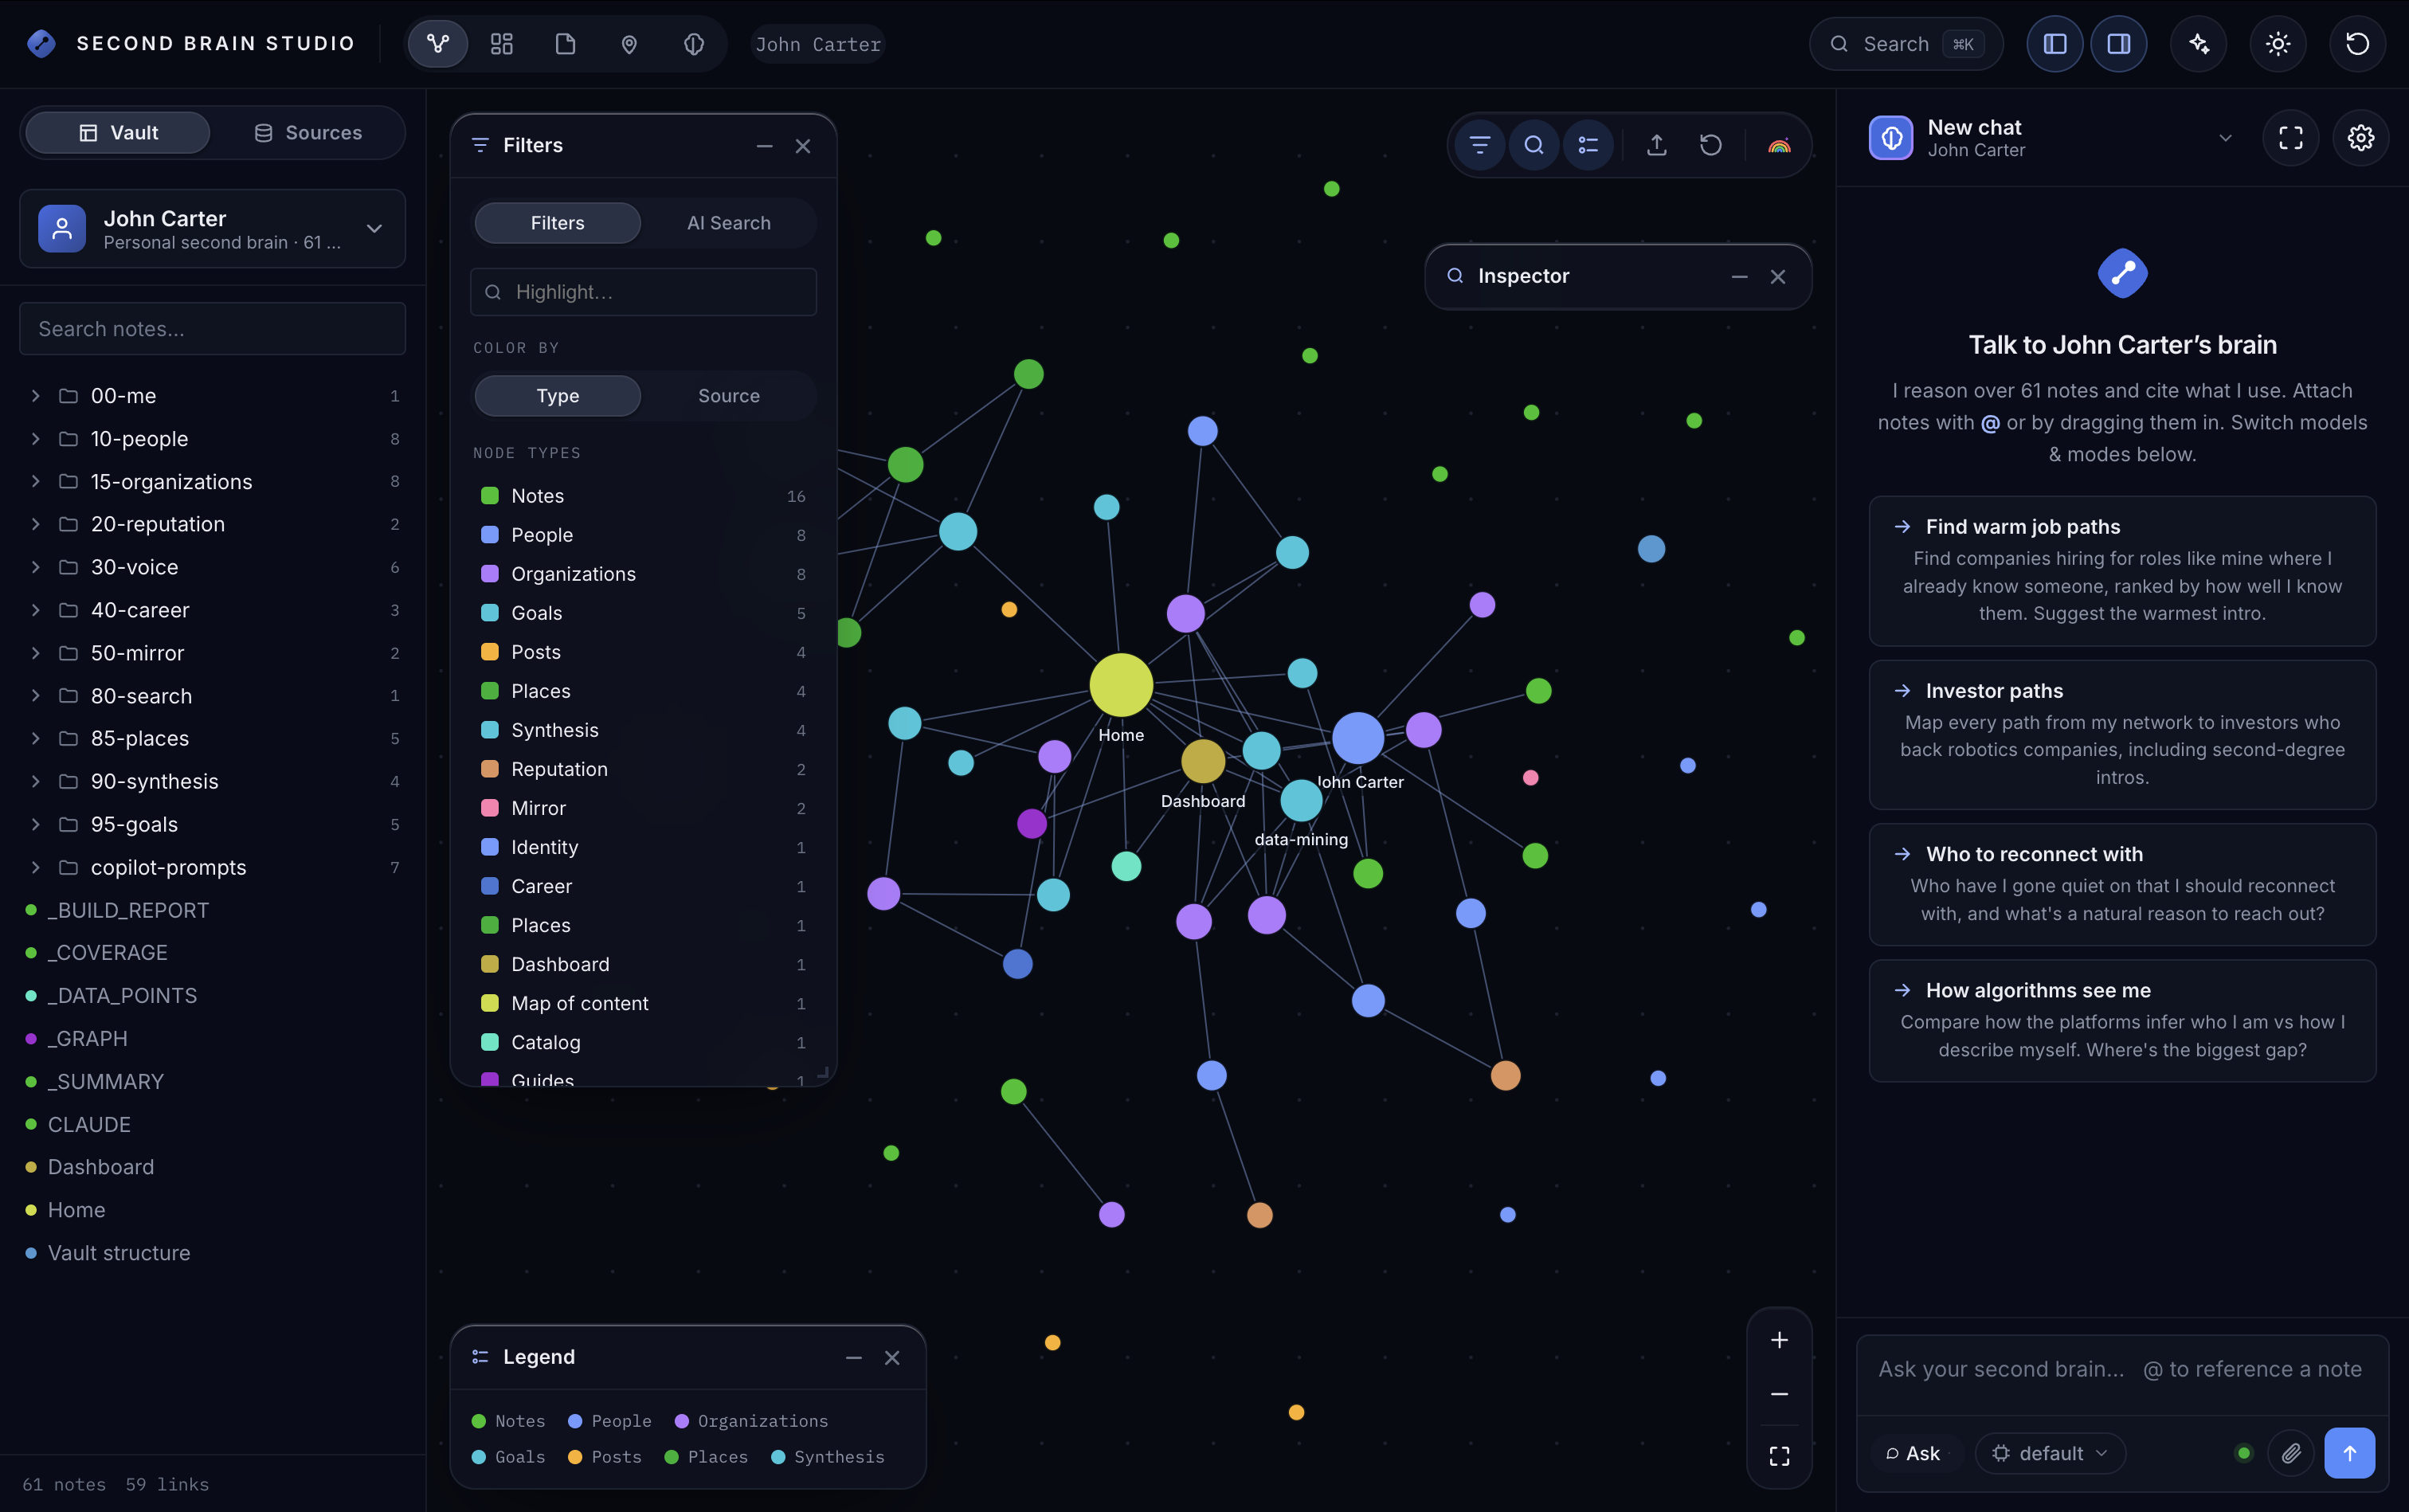Image resolution: width=2409 pixels, height=1512 pixels.
Task: Send chat message with arrow button
Action: 2350,1453
